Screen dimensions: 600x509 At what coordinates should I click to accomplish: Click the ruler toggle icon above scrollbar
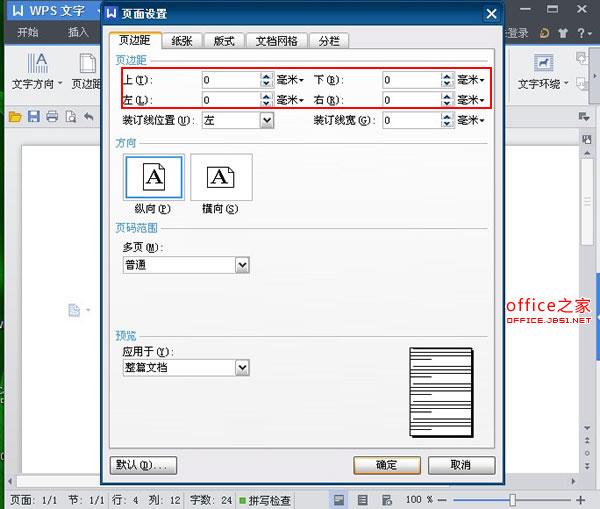pyautogui.click(x=587, y=139)
